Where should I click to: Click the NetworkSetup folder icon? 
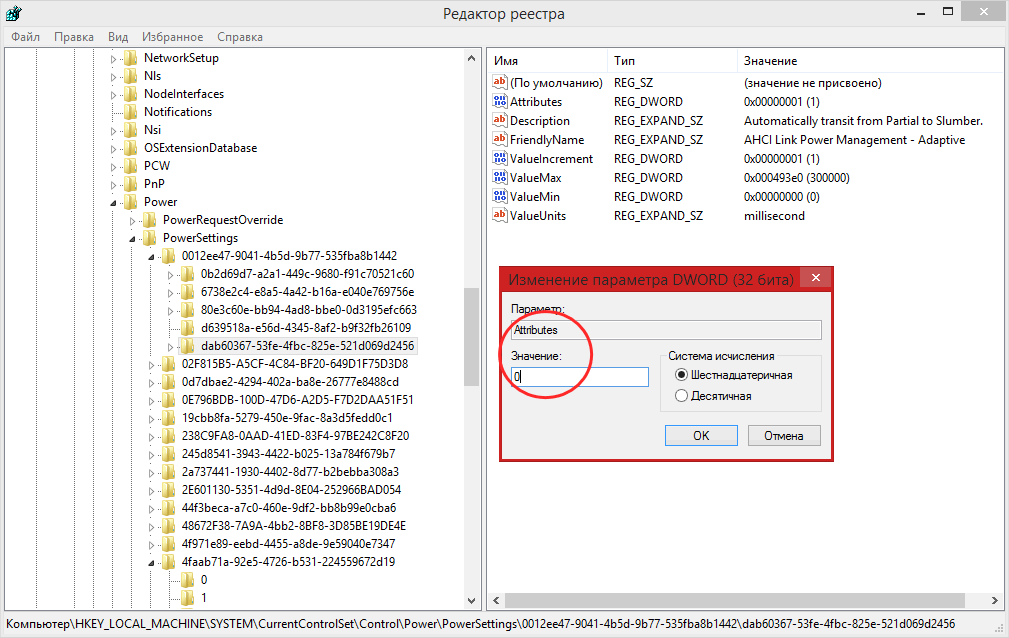click(131, 58)
